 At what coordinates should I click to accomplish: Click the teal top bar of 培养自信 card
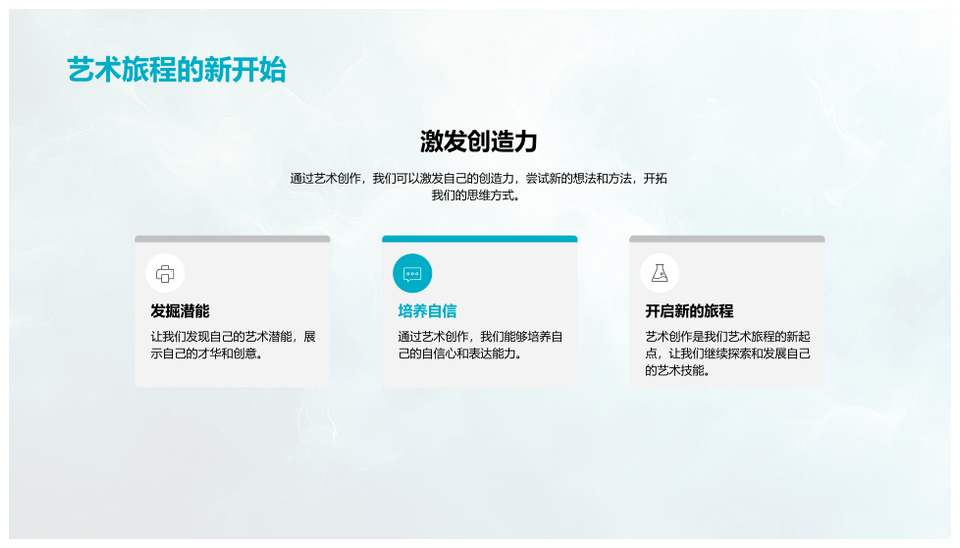(479, 239)
